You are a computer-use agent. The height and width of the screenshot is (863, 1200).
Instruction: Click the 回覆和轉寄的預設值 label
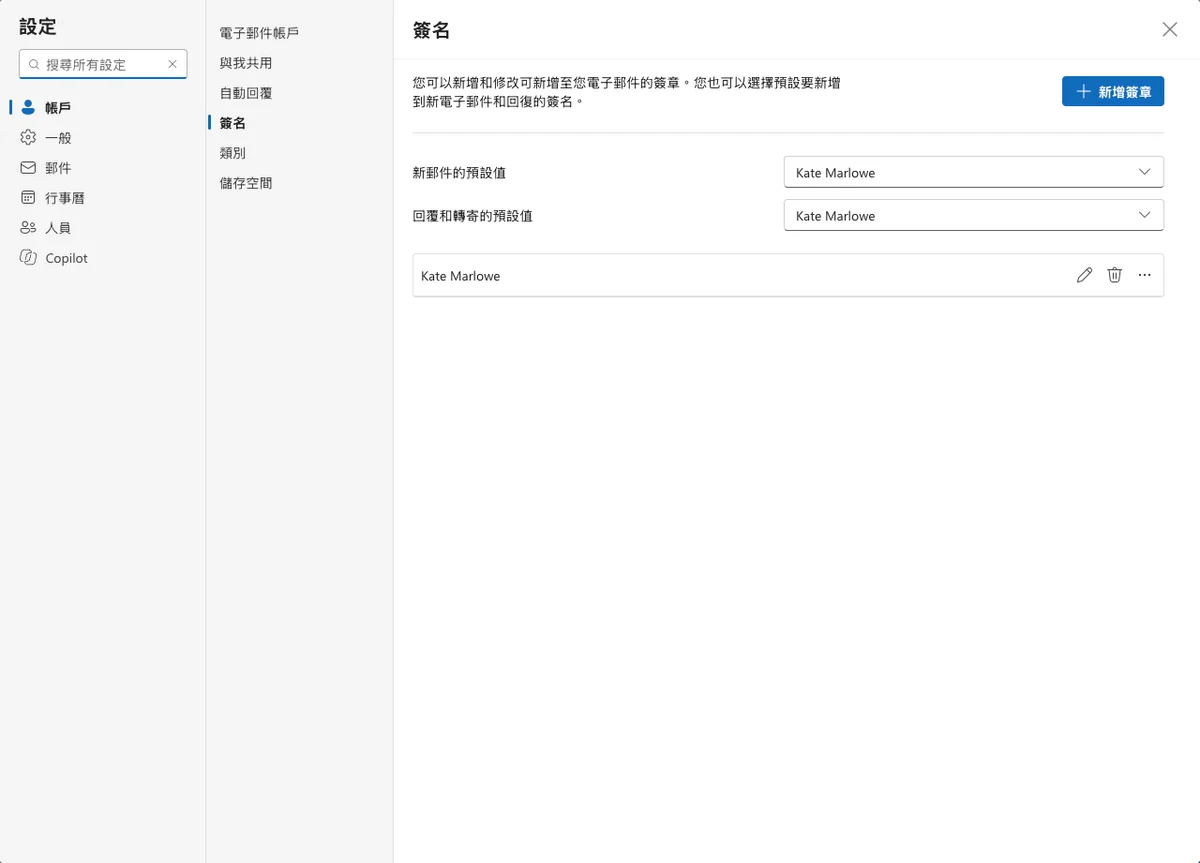pyautogui.click(x=473, y=216)
